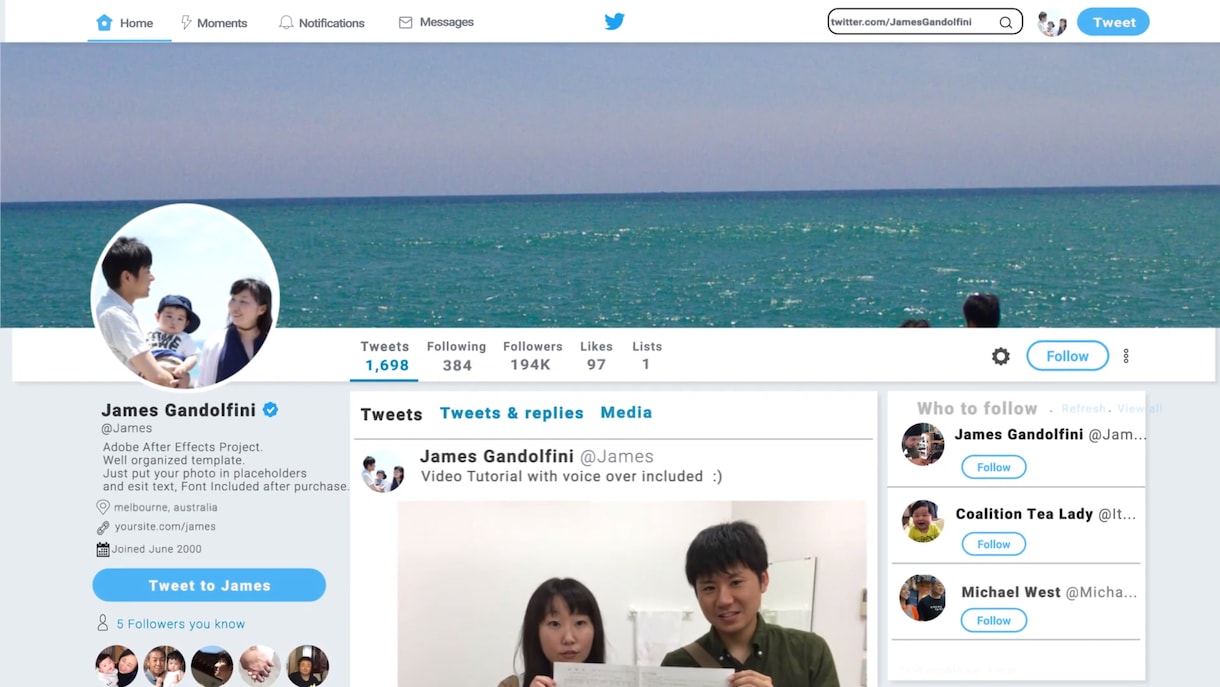Screen dimensions: 1220x687
Task: Click the followers person icon
Action: [102, 623]
